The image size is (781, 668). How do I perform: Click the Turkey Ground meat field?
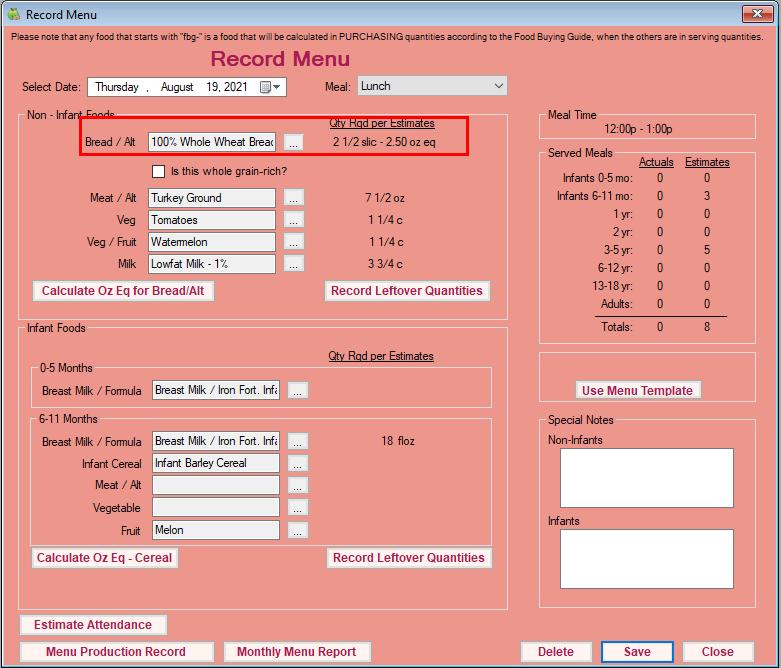point(212,198)
